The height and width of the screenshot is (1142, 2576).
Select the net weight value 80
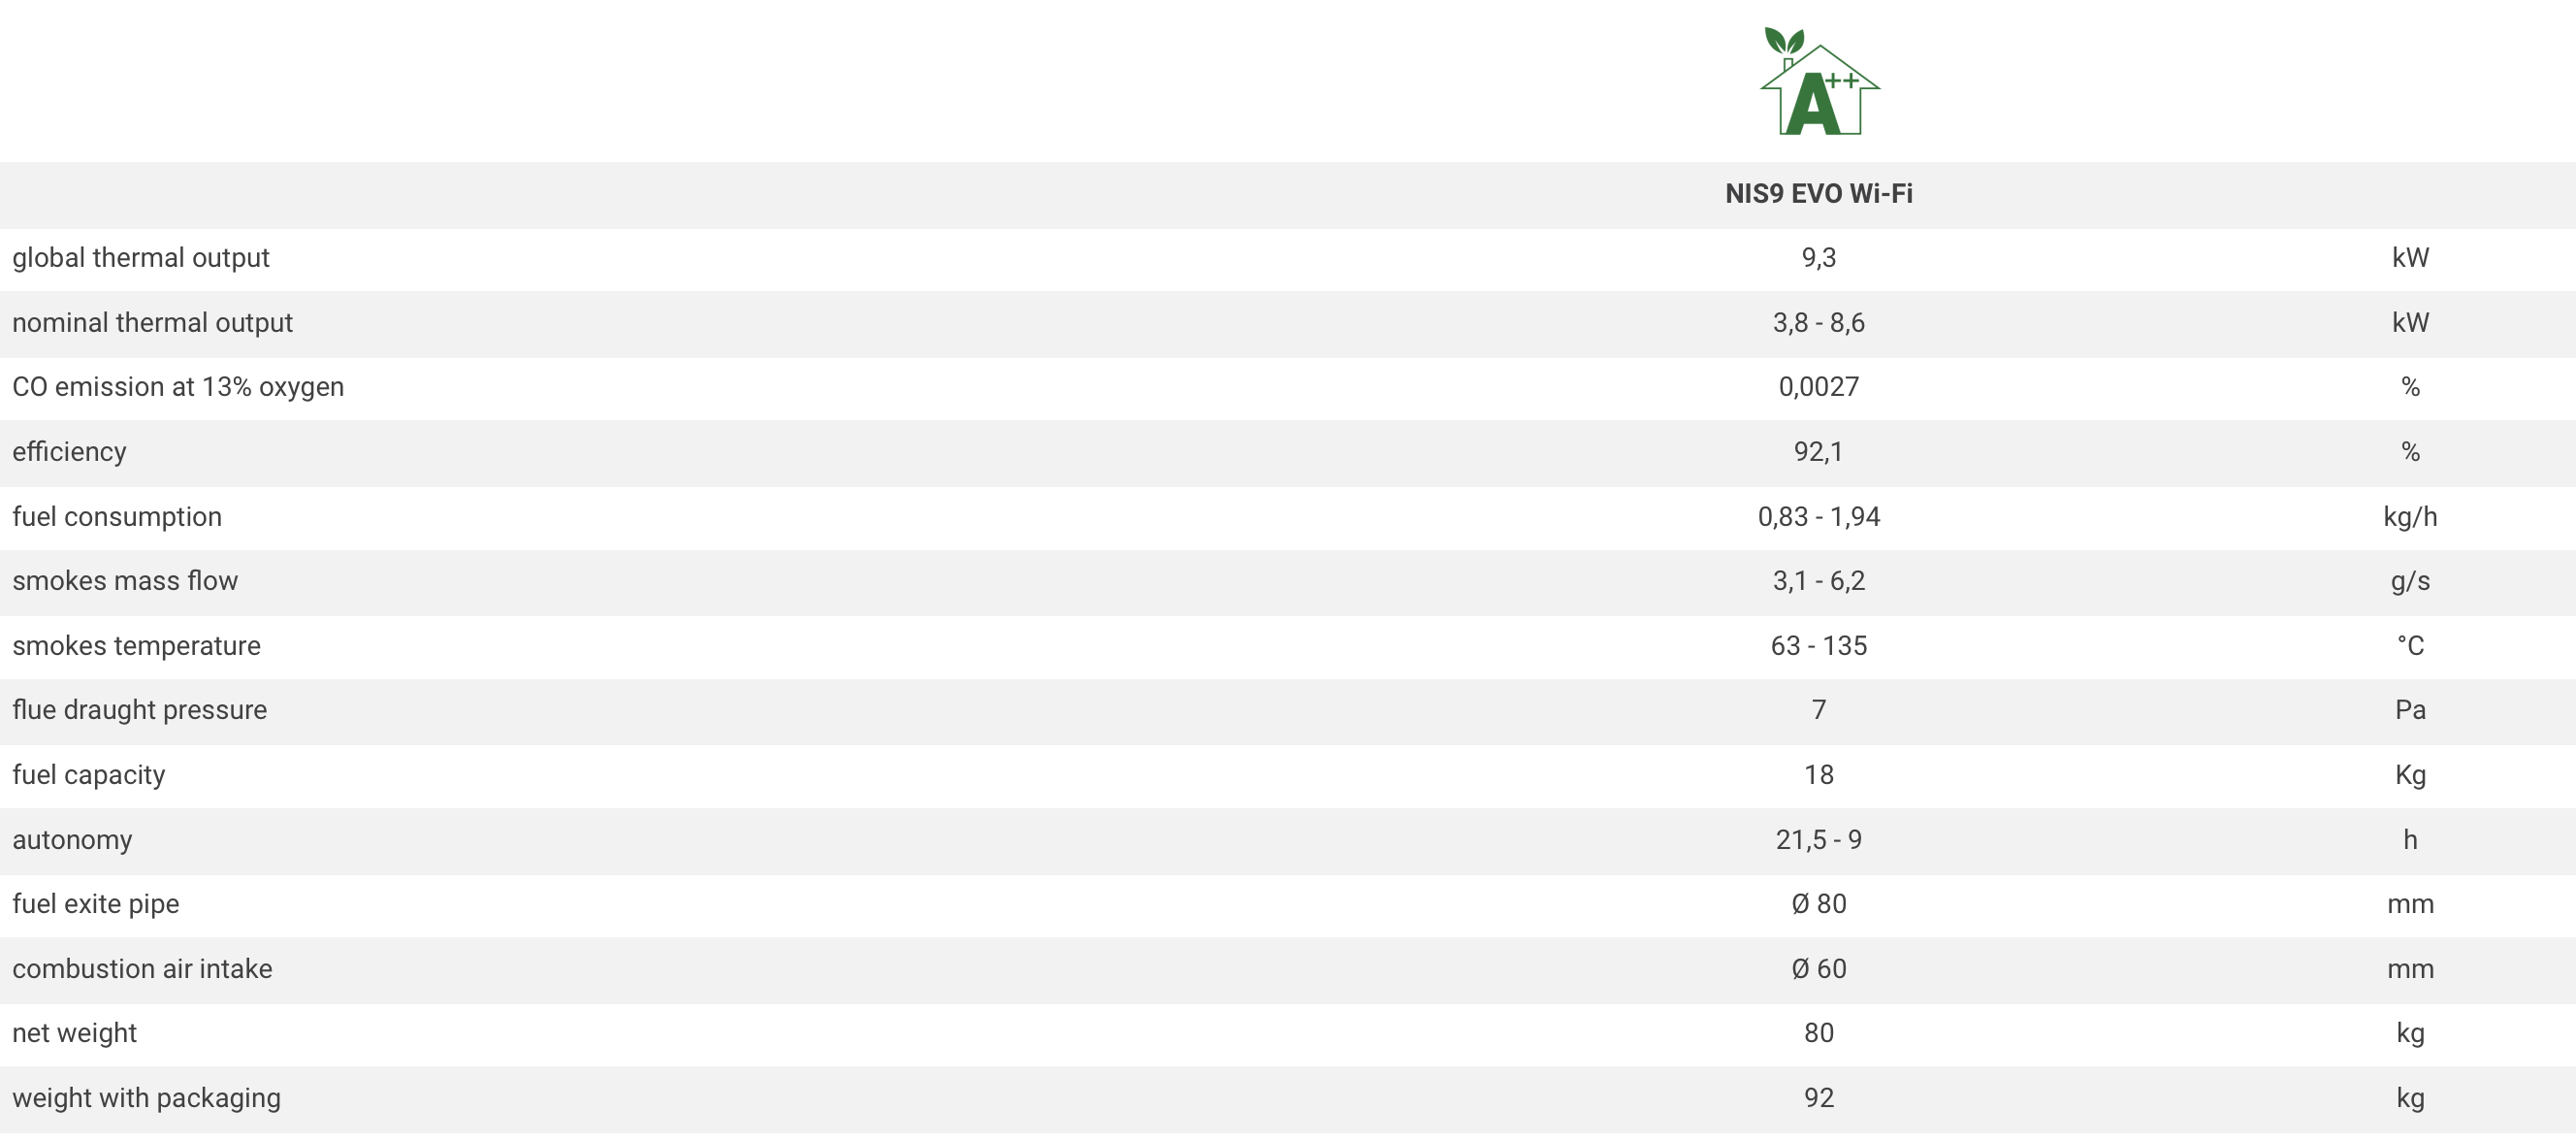pyautogui.click(x=1818, y=1033)
